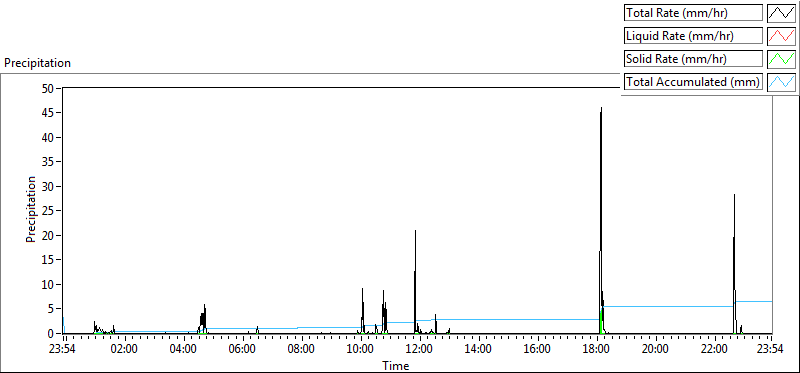Click the Liquid Rate red line icon

[x=781, y=36]
